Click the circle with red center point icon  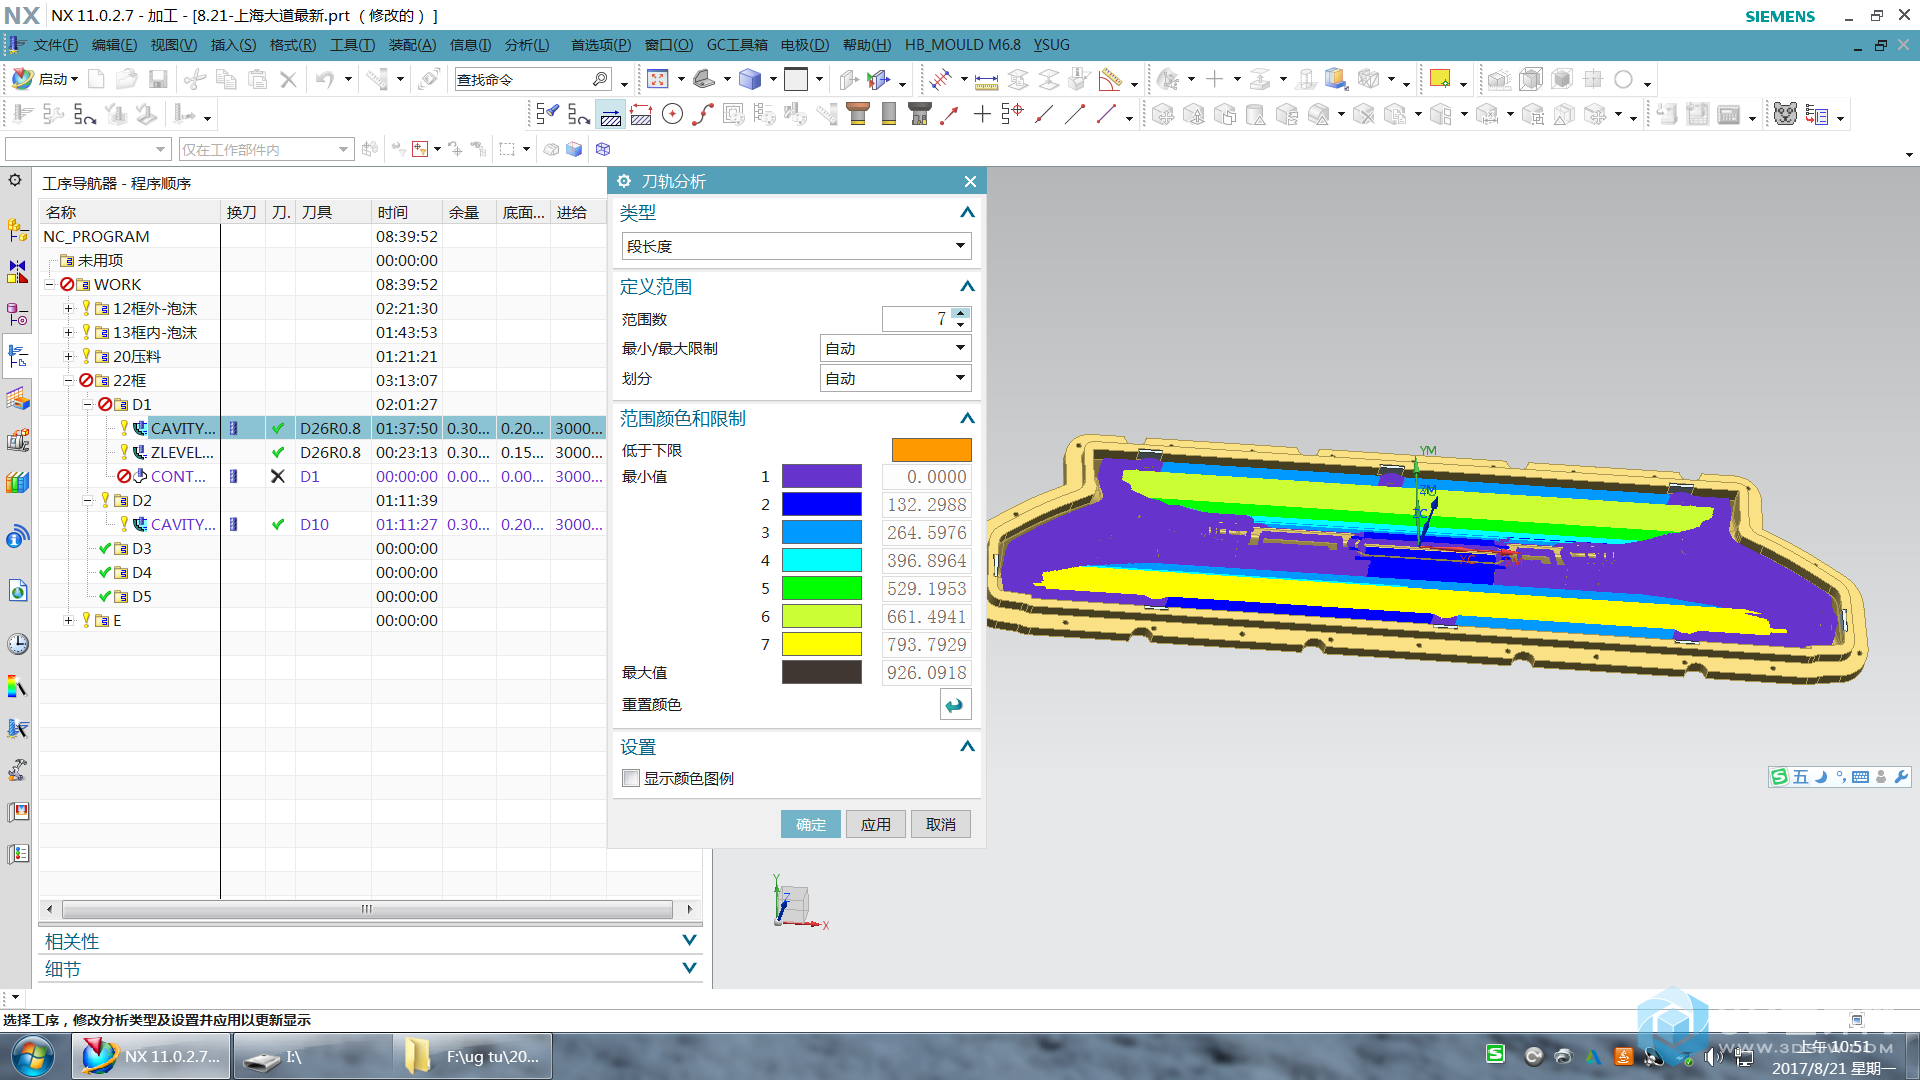(x=673, y=115)
